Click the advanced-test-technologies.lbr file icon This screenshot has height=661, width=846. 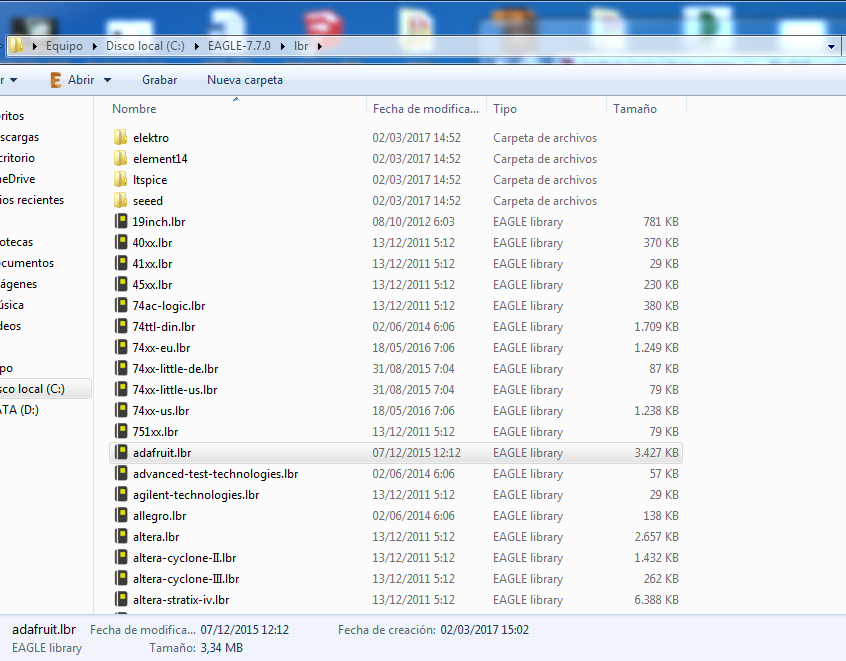point(121,474)
